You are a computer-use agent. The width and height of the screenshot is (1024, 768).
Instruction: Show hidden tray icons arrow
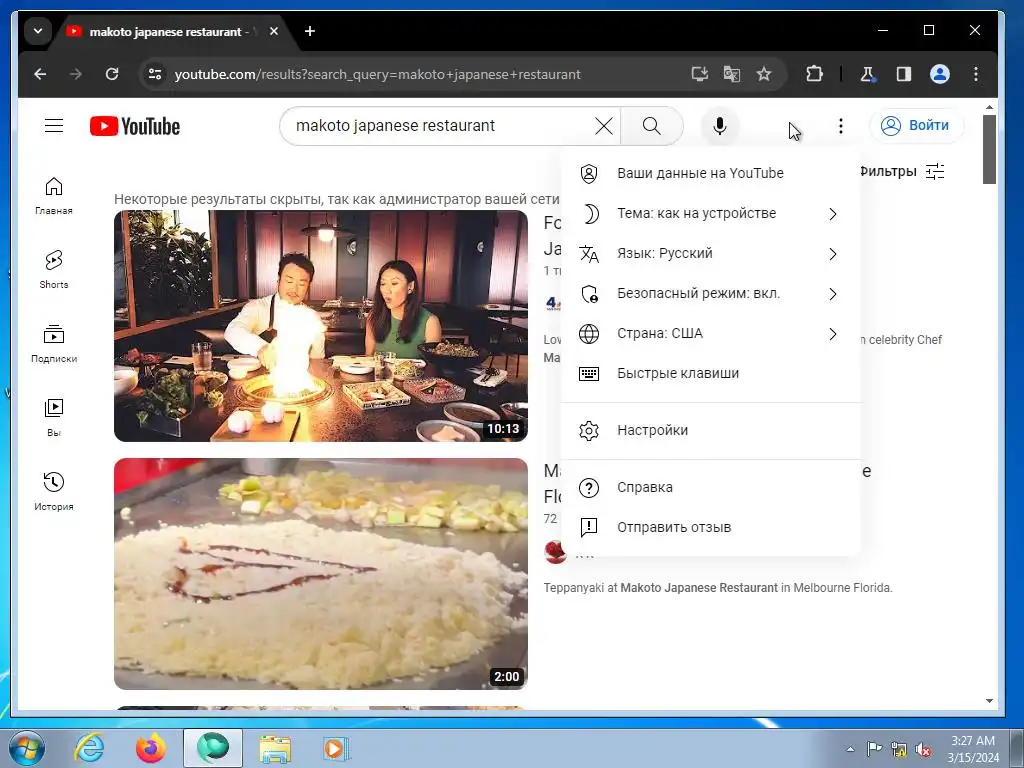tap(850, 749)
